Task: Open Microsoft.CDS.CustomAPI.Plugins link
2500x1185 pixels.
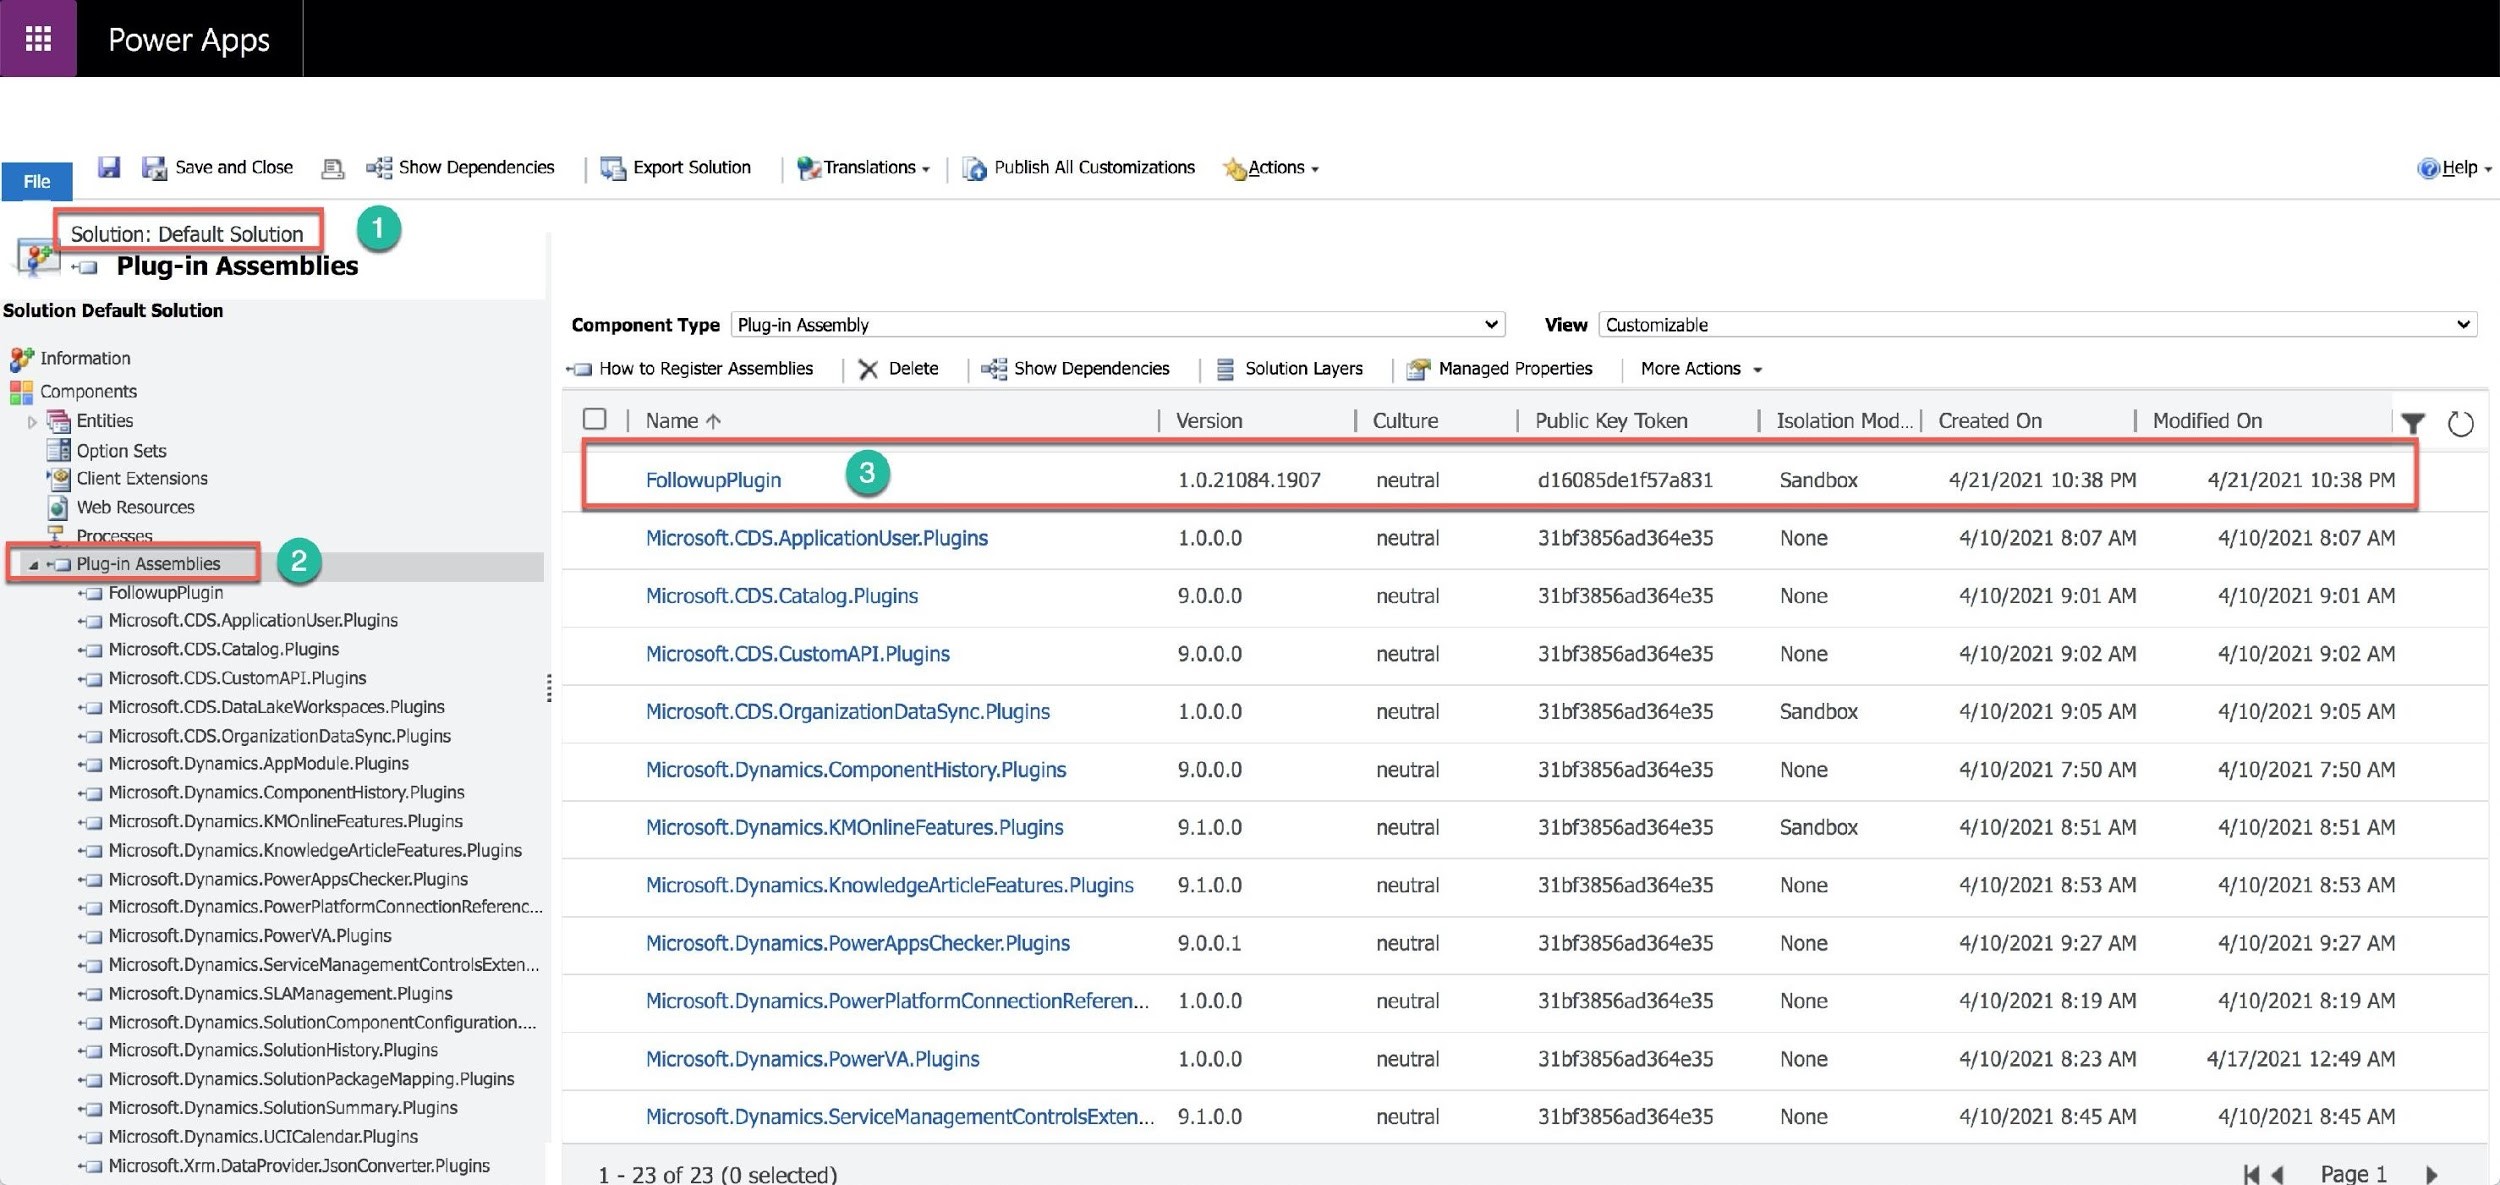Action: click(797, 653)
